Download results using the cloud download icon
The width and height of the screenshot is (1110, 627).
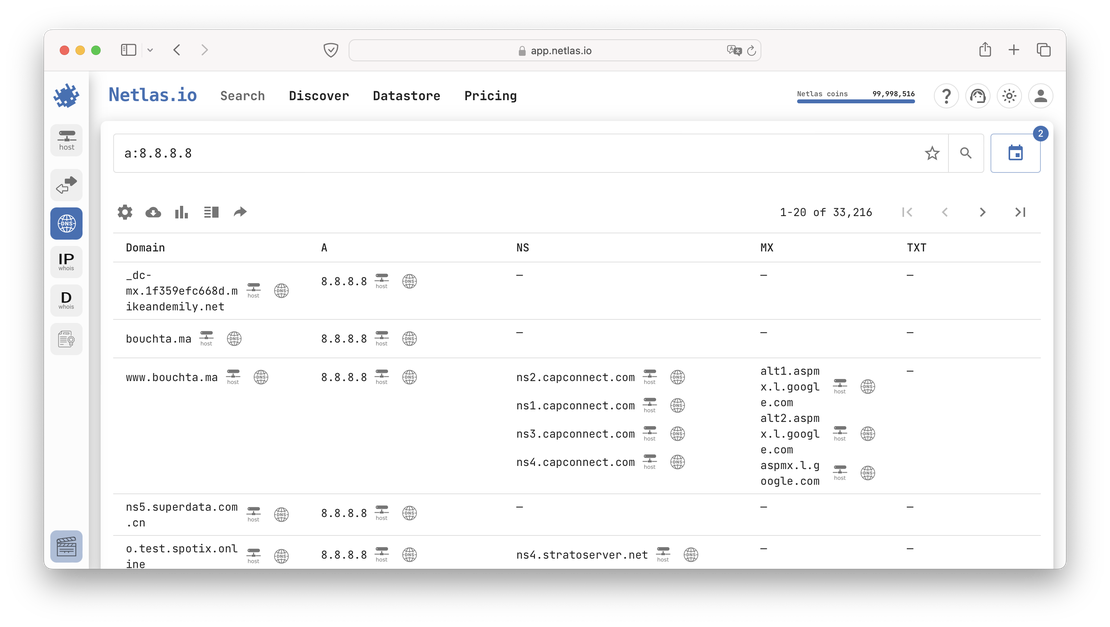pos(153,212)
